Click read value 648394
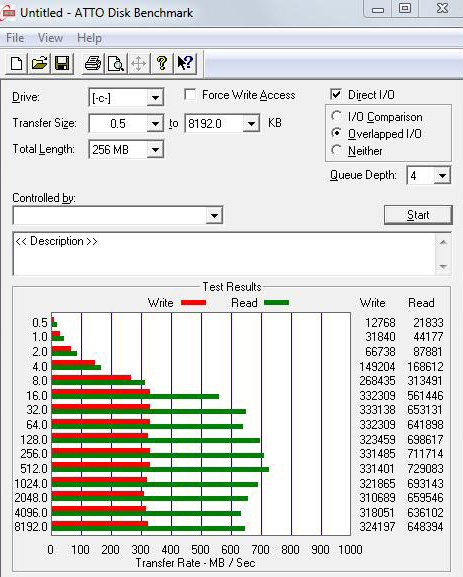This screenshot has height=577, width=463. tap(425, 527)
